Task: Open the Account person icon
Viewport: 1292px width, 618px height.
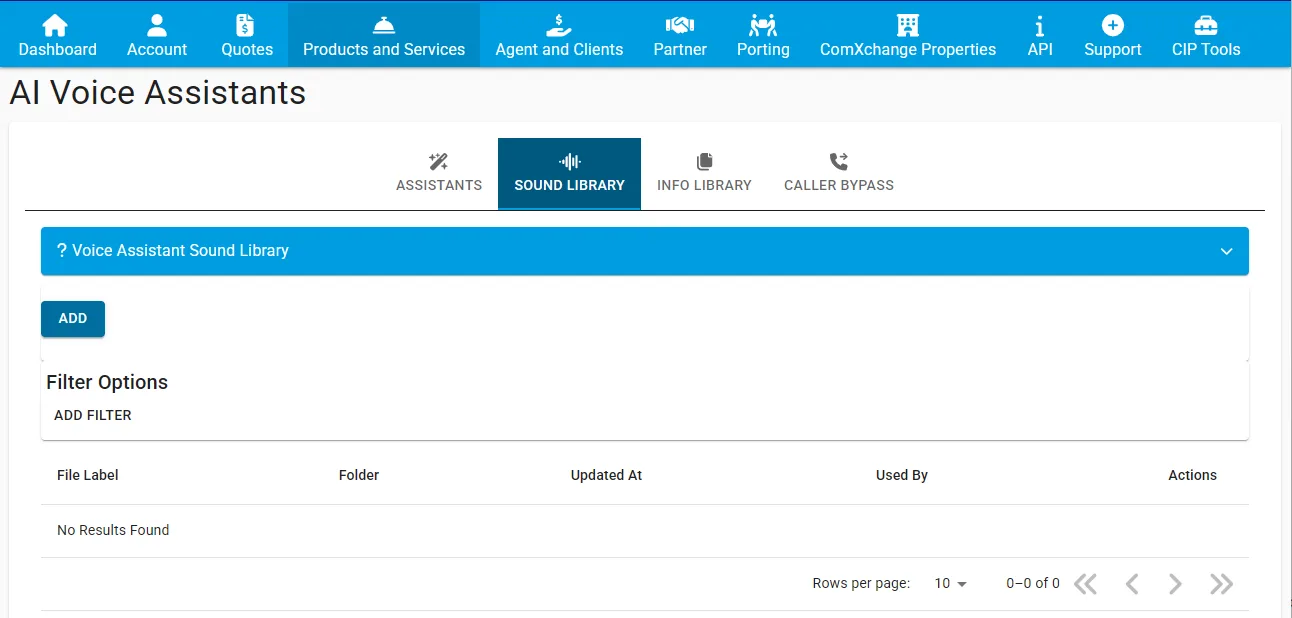Action: pyautogui.click(x=157, y=25)
